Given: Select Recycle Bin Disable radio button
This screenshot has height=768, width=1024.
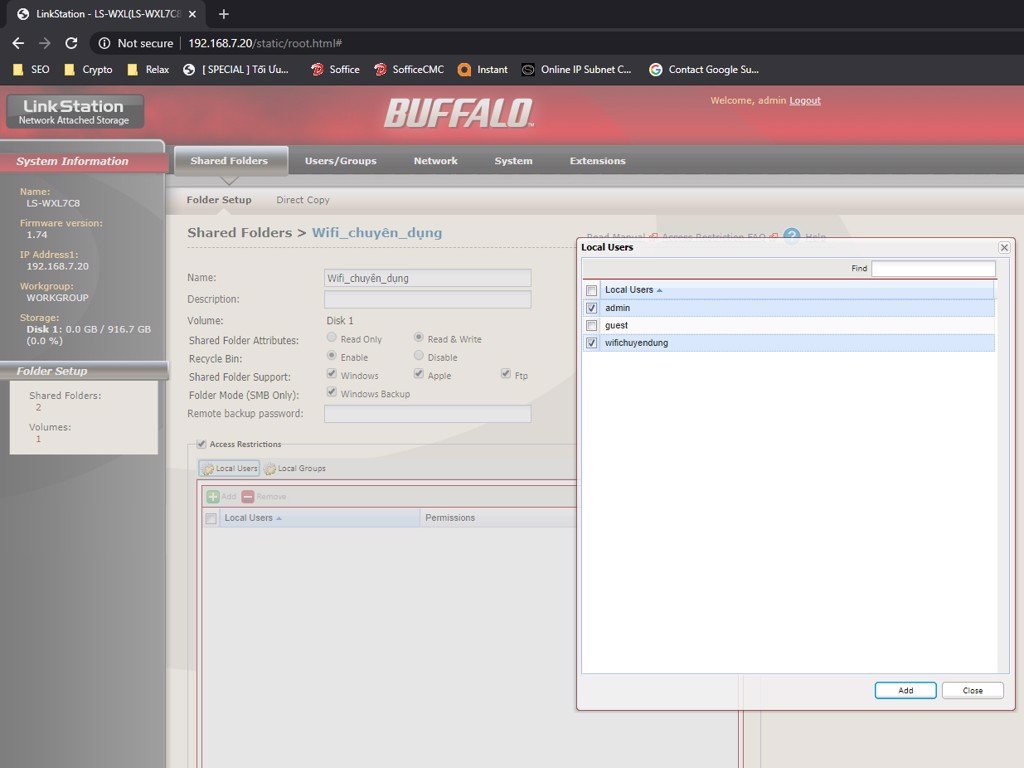Looking at the screenshot, I should [419, 356].
